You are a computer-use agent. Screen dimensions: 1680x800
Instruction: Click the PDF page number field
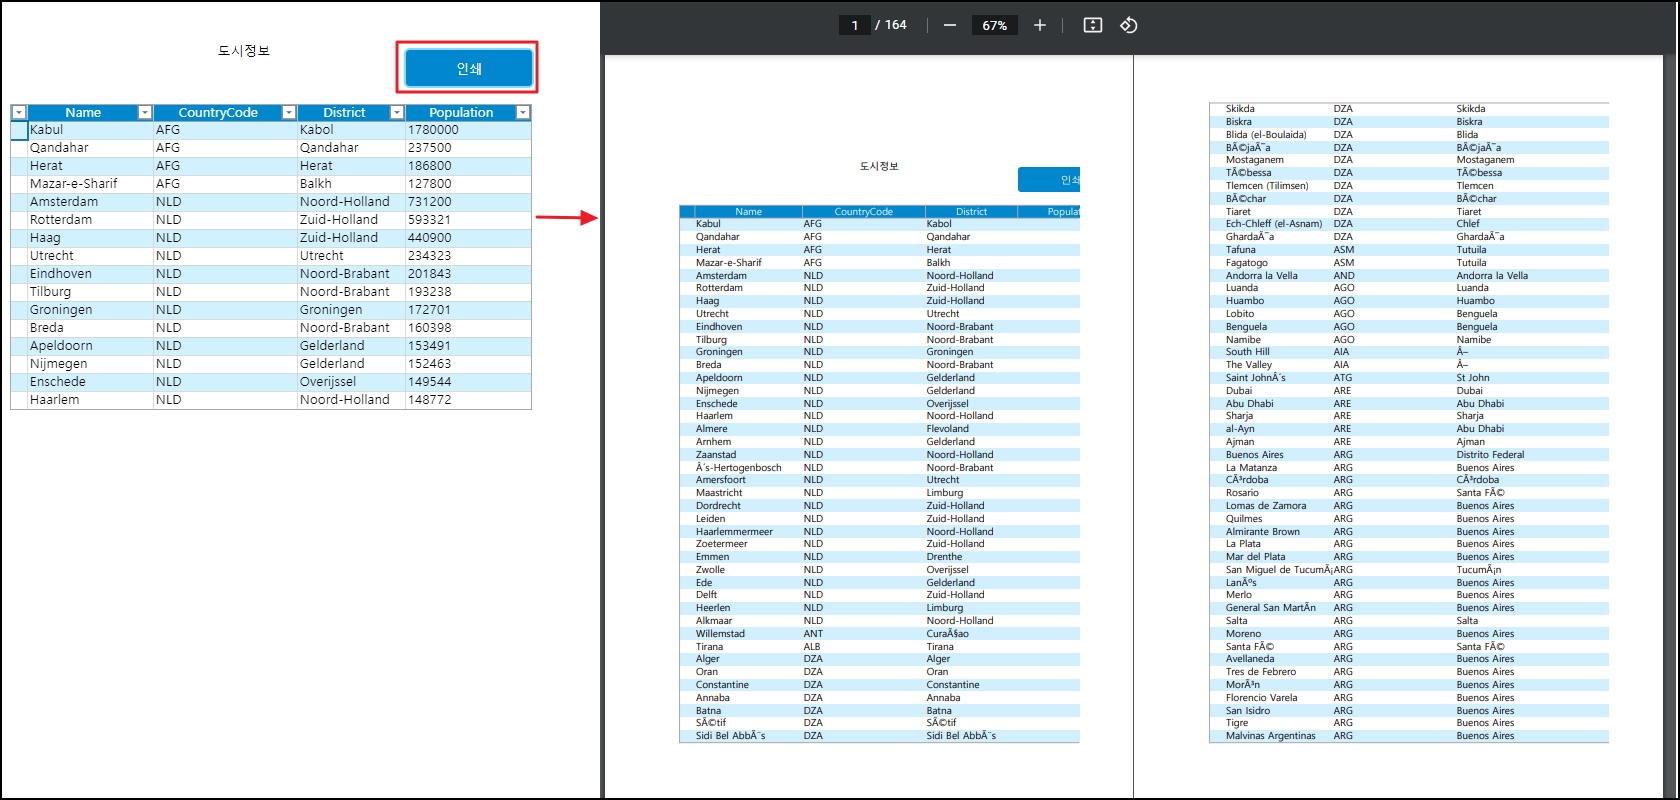pyautogui.click(x=855, y=25)
